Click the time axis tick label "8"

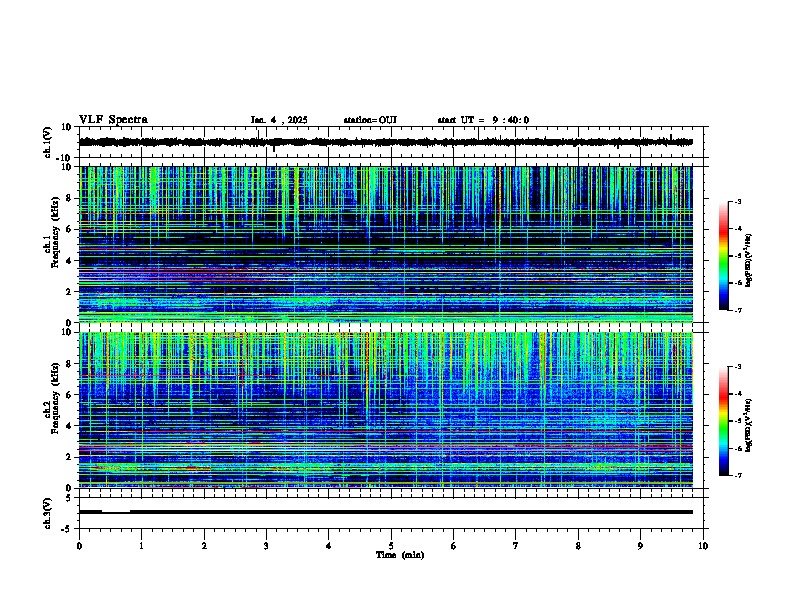(578, 546)
